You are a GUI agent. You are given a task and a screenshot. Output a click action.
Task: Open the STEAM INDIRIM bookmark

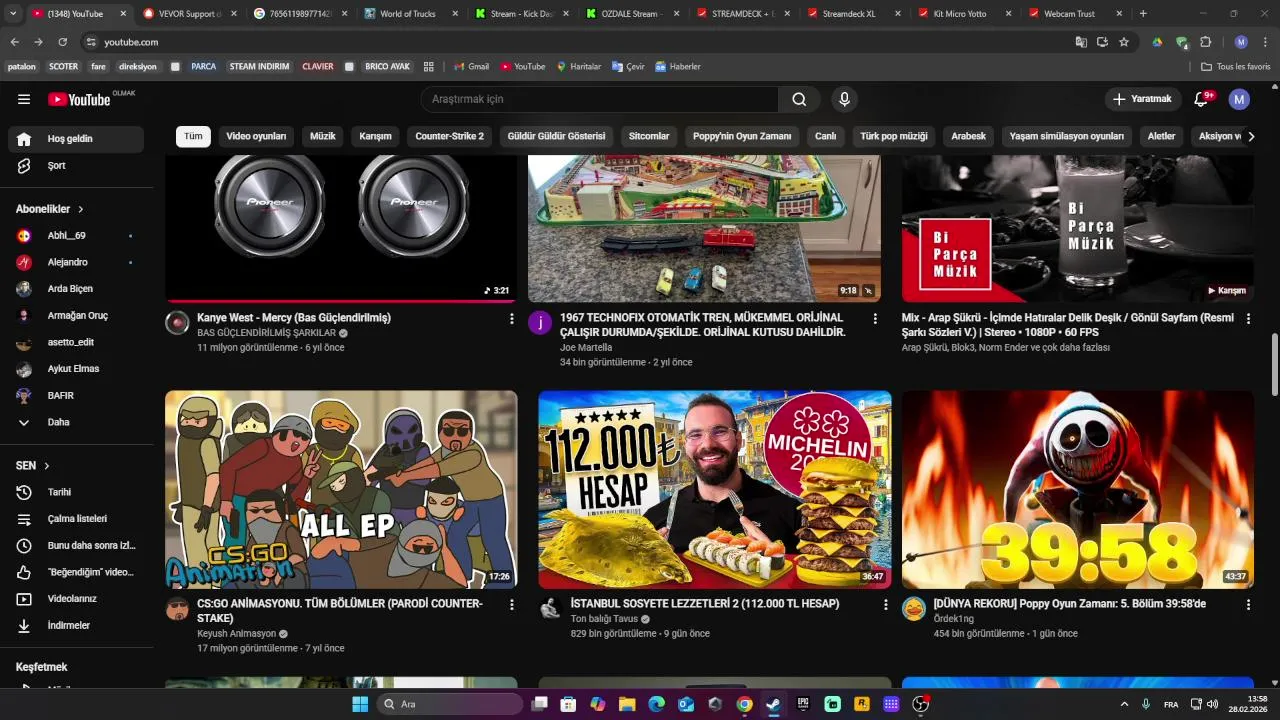[x=259, y=66]
